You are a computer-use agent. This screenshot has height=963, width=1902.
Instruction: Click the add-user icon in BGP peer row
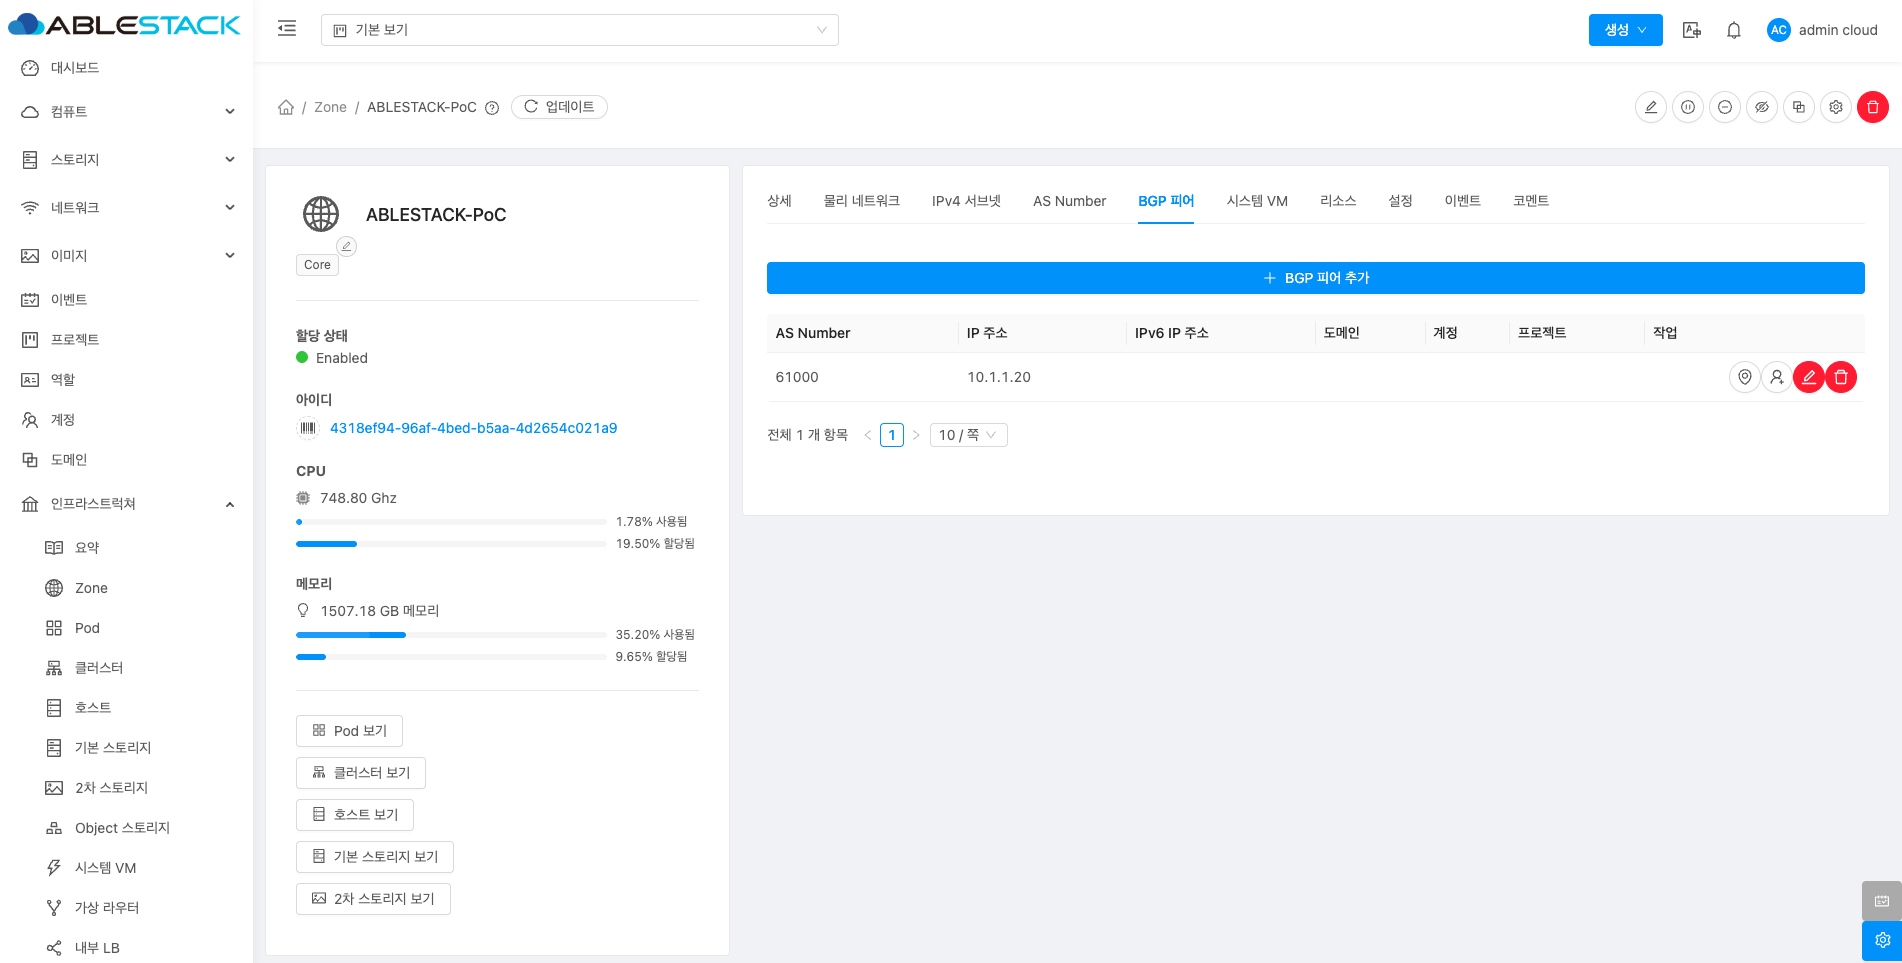[x=1776, y=377]
